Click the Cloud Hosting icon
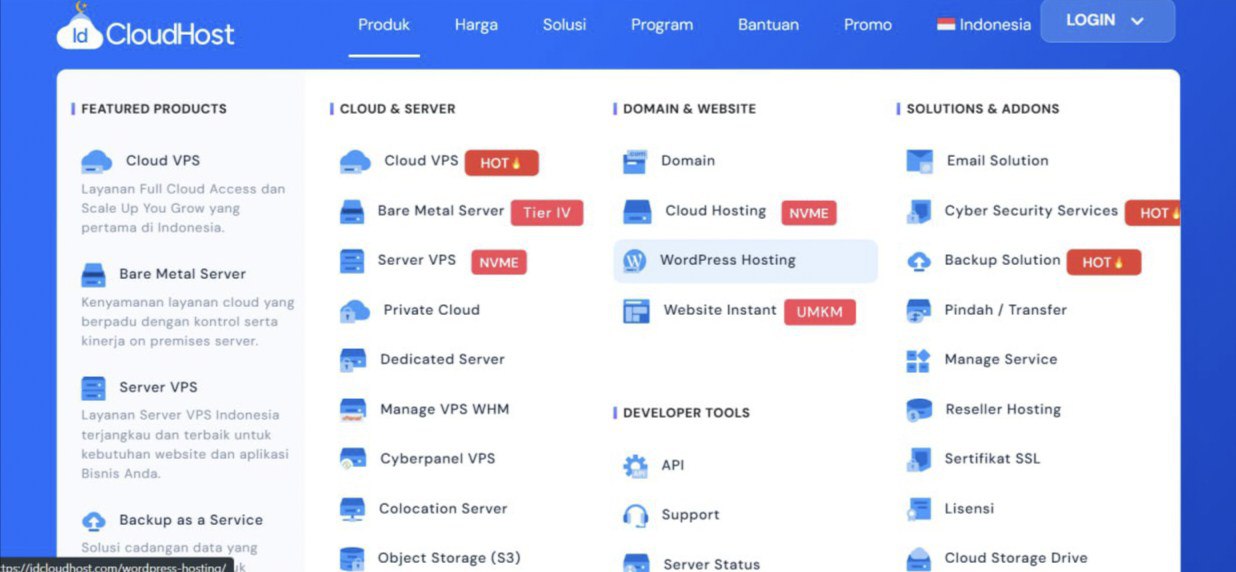 tap(637, 211)
